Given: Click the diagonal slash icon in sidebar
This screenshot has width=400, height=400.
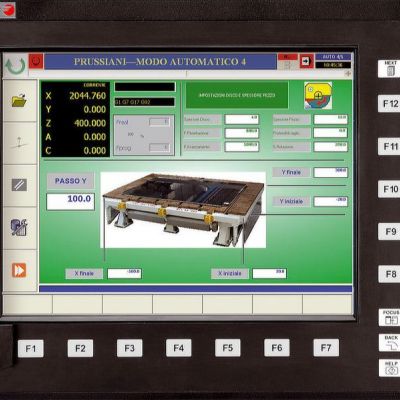Looking at the screenshot, I should click(x=19, y=185).
